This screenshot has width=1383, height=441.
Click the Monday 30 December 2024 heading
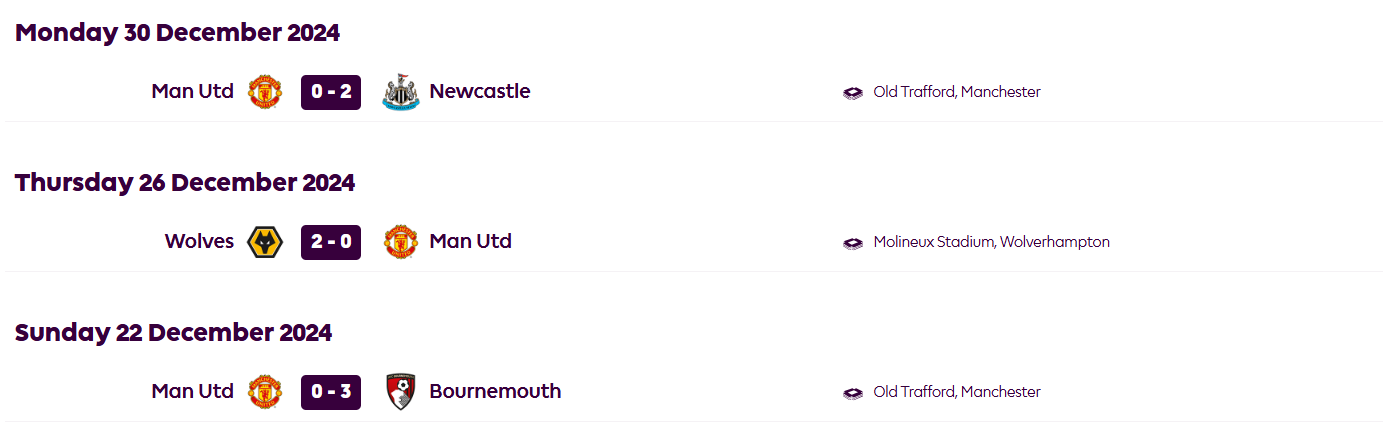point(178,33)
